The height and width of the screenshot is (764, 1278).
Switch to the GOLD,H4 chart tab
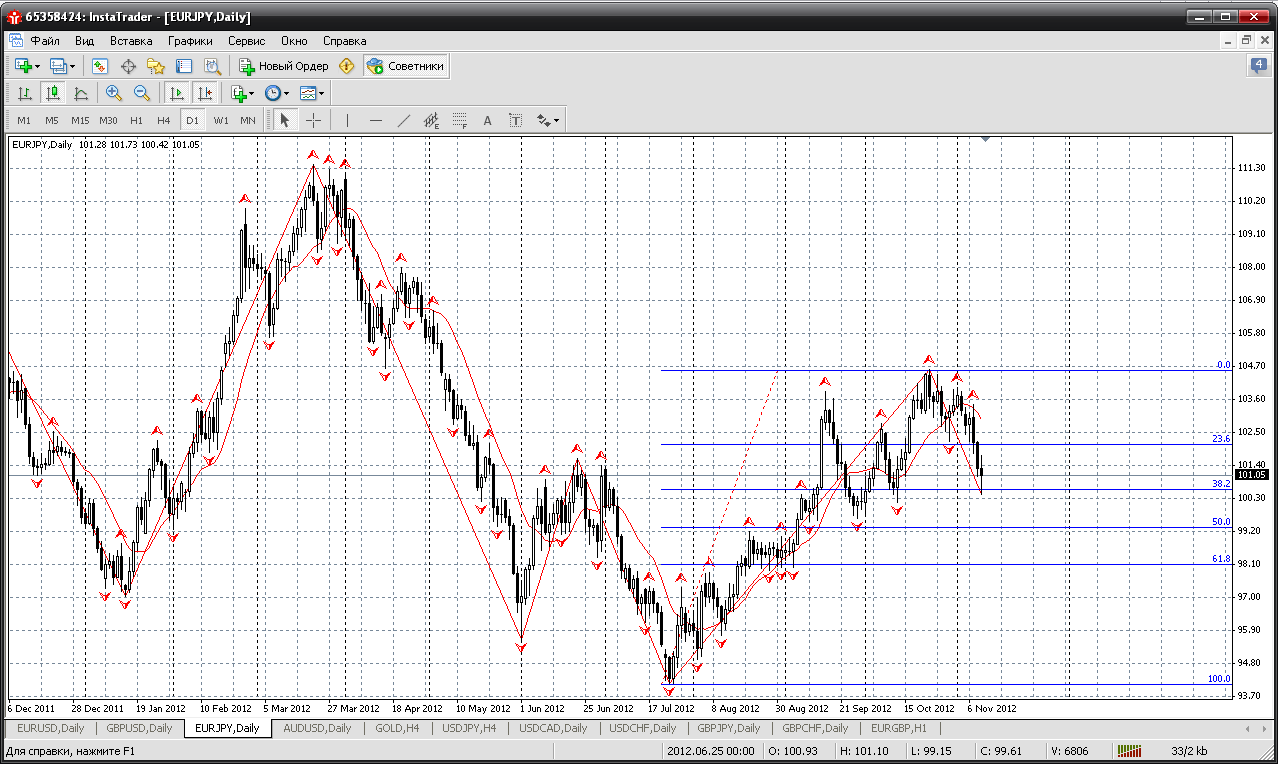click(396, 728)
